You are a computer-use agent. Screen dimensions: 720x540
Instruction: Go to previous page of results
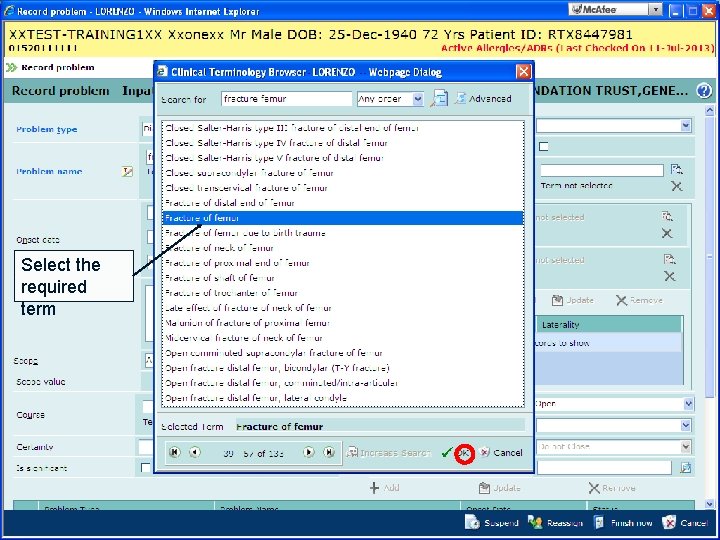[195, 452]
